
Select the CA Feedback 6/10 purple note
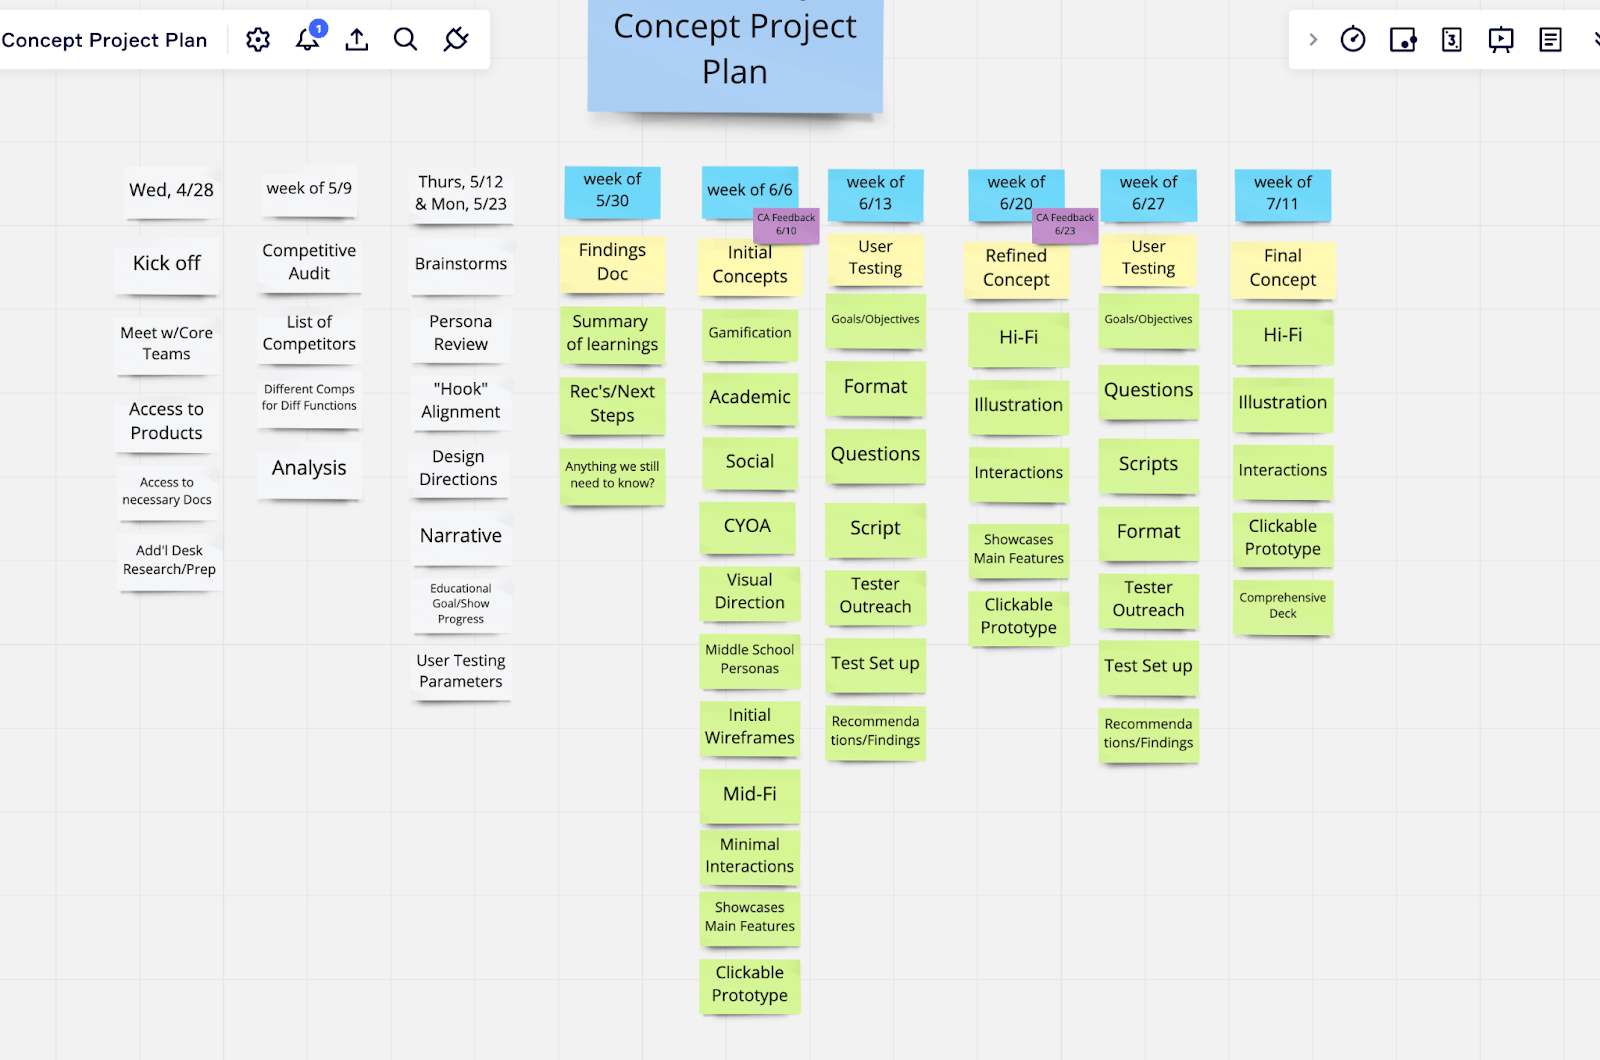pyautogui.click(x=785, y=223)
